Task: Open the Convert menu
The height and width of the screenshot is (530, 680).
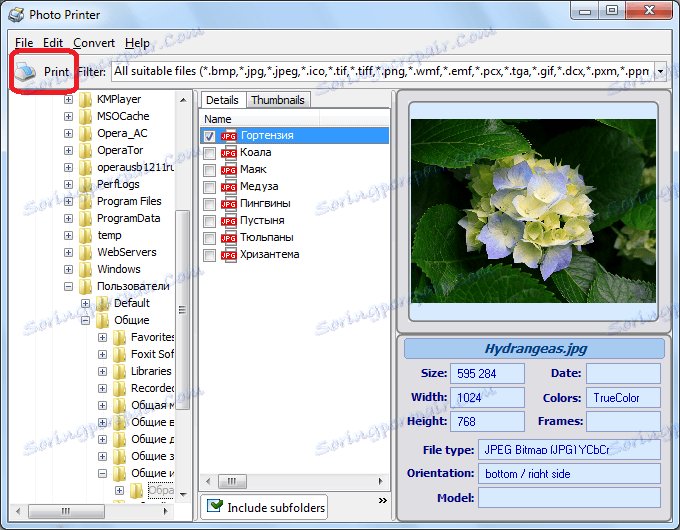Action: (93, 43)
